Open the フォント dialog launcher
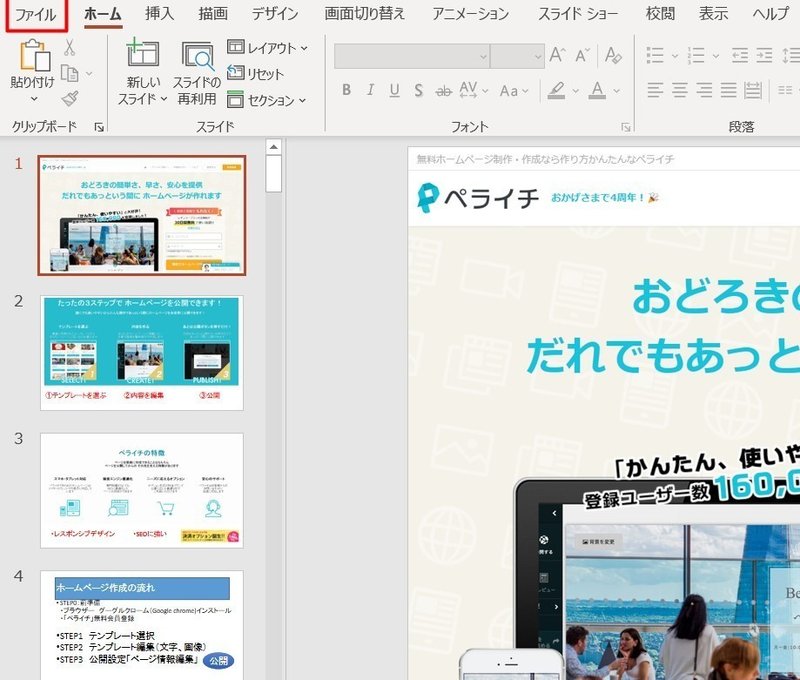The width and height of the screenshot is (800, 680). tap(626, 128)
